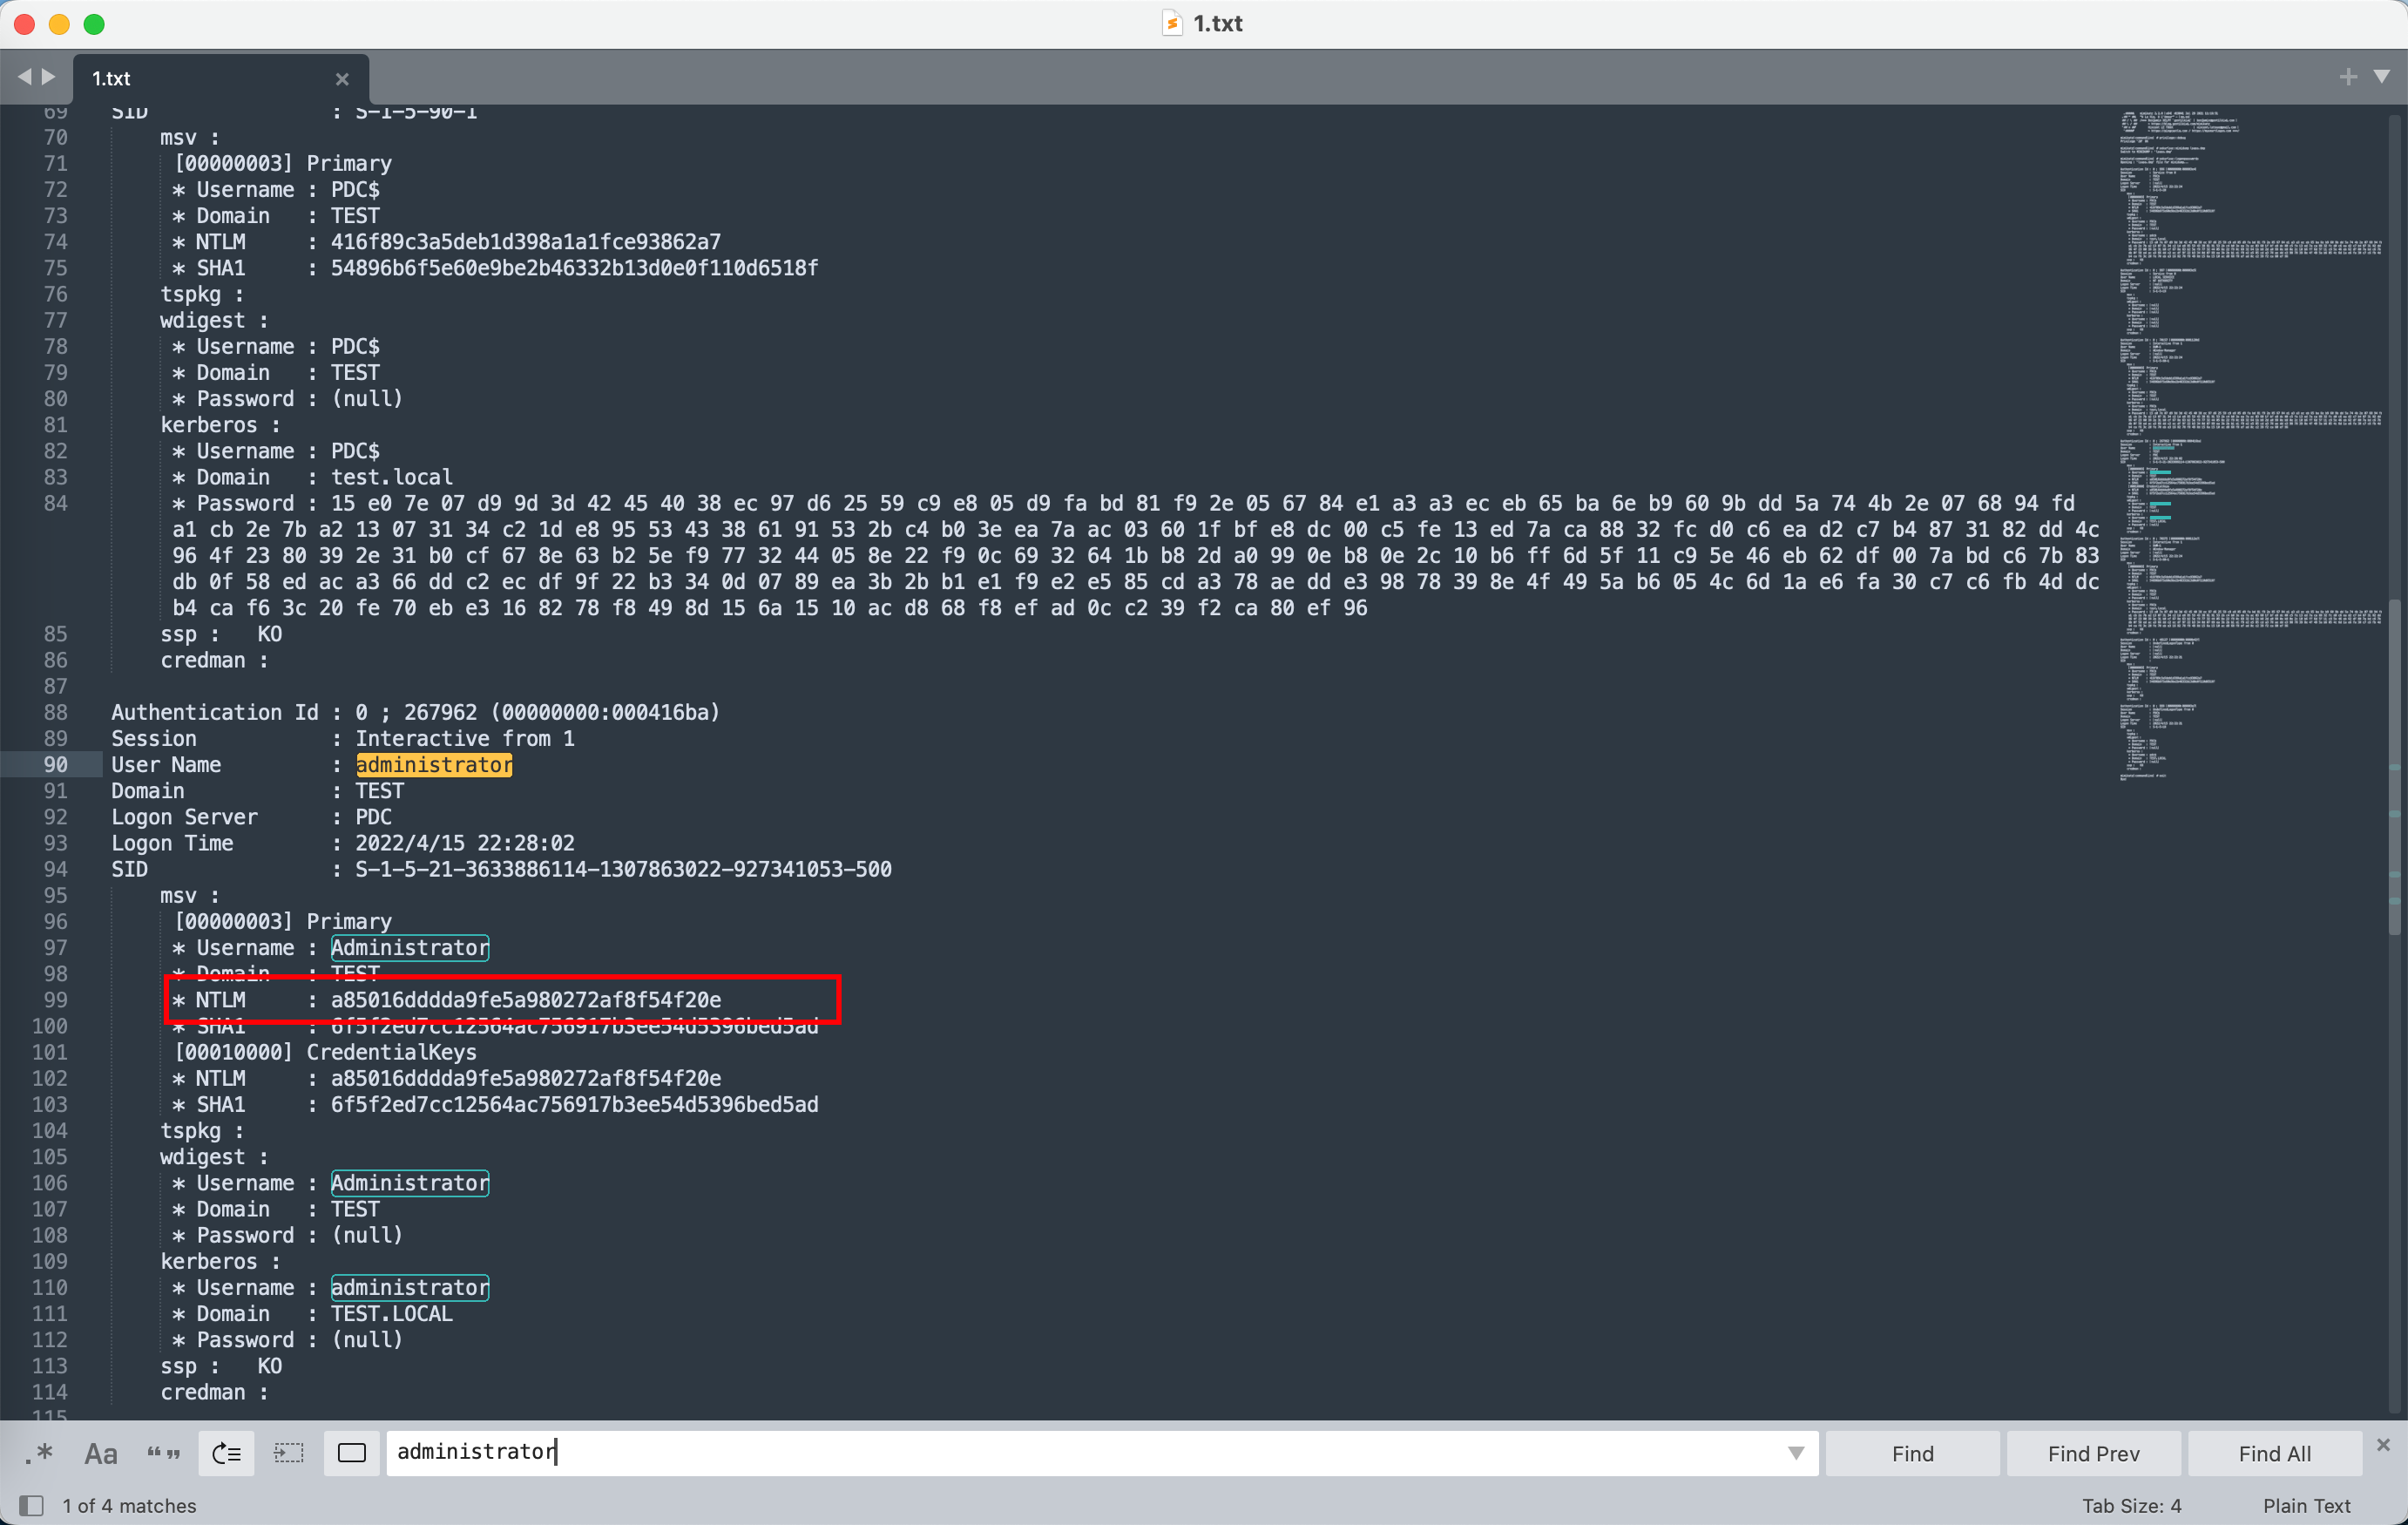This screenshot has width=2408, height=1525.
Task: Click the '1 of 4 matches' status text
Action: click(x=129, y=1505)
